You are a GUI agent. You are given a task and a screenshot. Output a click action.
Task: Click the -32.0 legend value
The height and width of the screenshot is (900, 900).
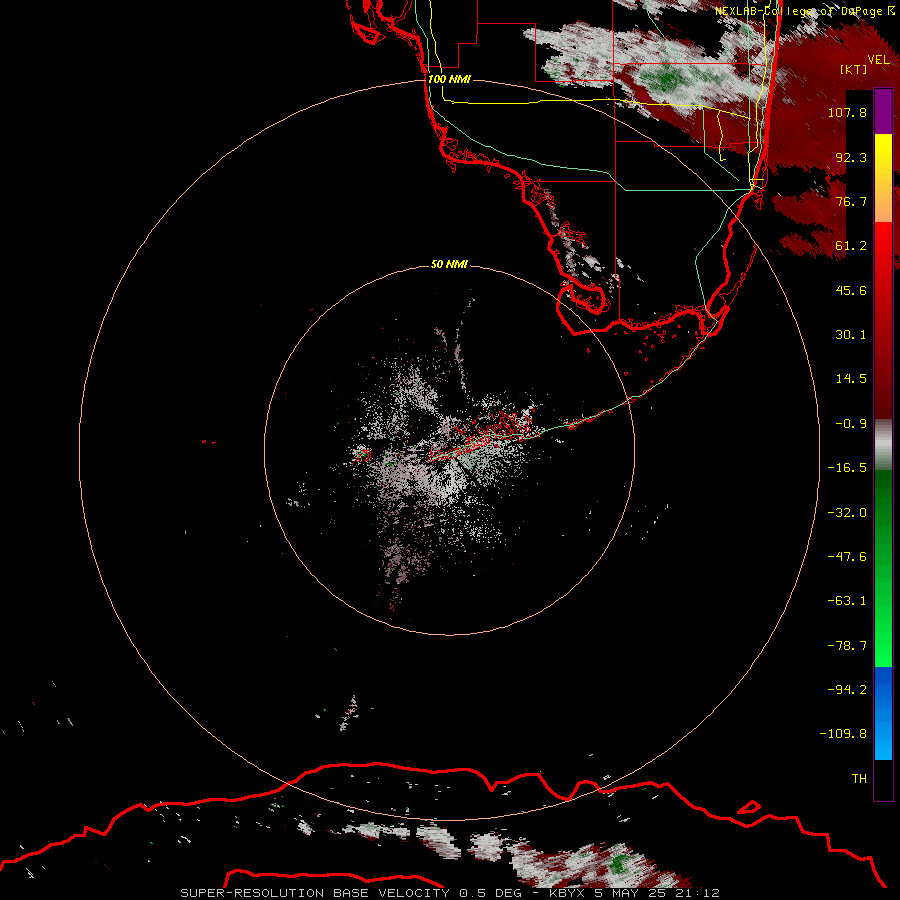(847, 513)
